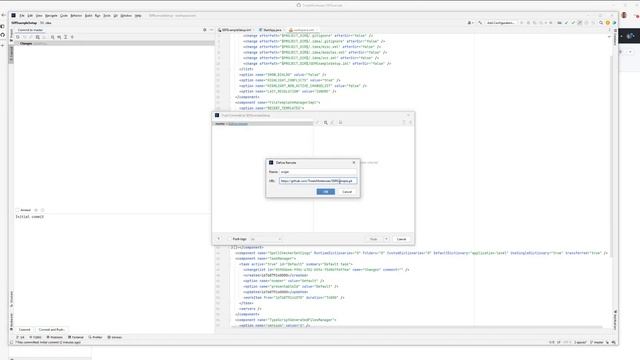Image resolution: width=640 pixels, height=360 pixels.
Task: Hide the Commit tool window
Action: pyautogui.click(x=211, y=30)
